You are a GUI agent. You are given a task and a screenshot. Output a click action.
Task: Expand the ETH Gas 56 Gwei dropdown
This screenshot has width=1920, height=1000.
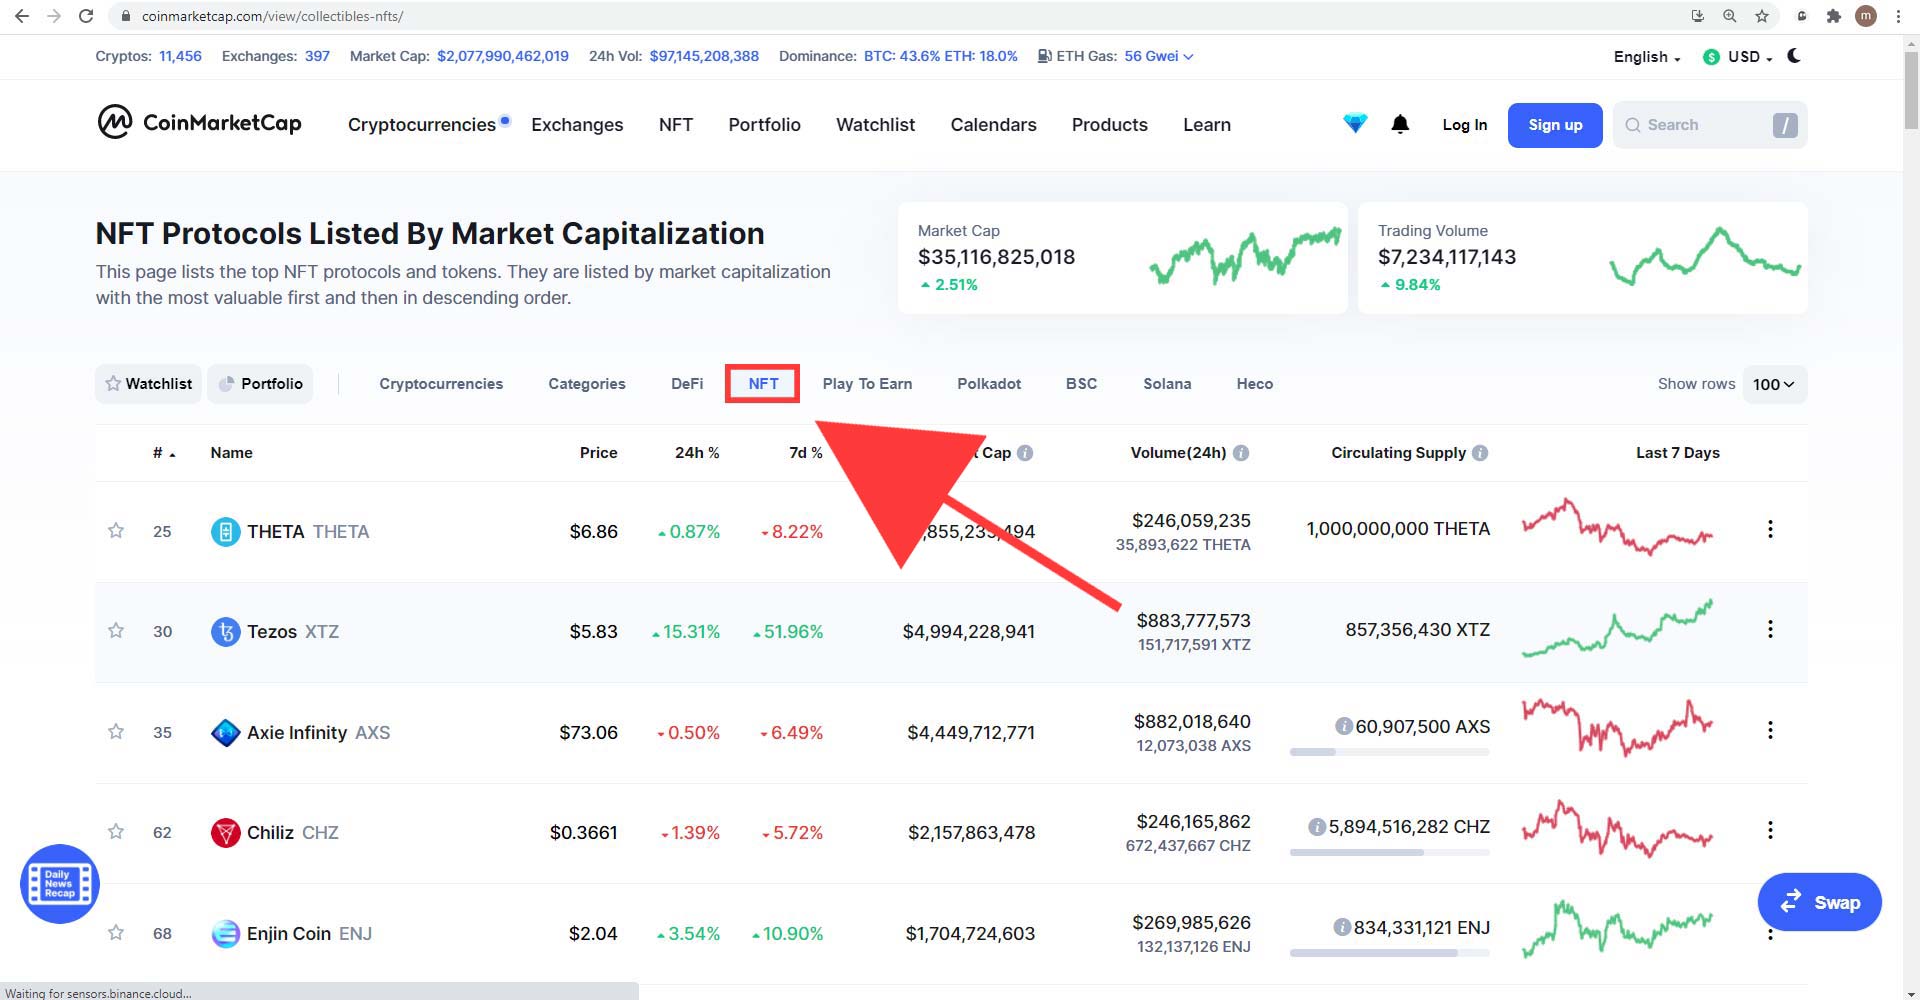[x=1159, y=56]
